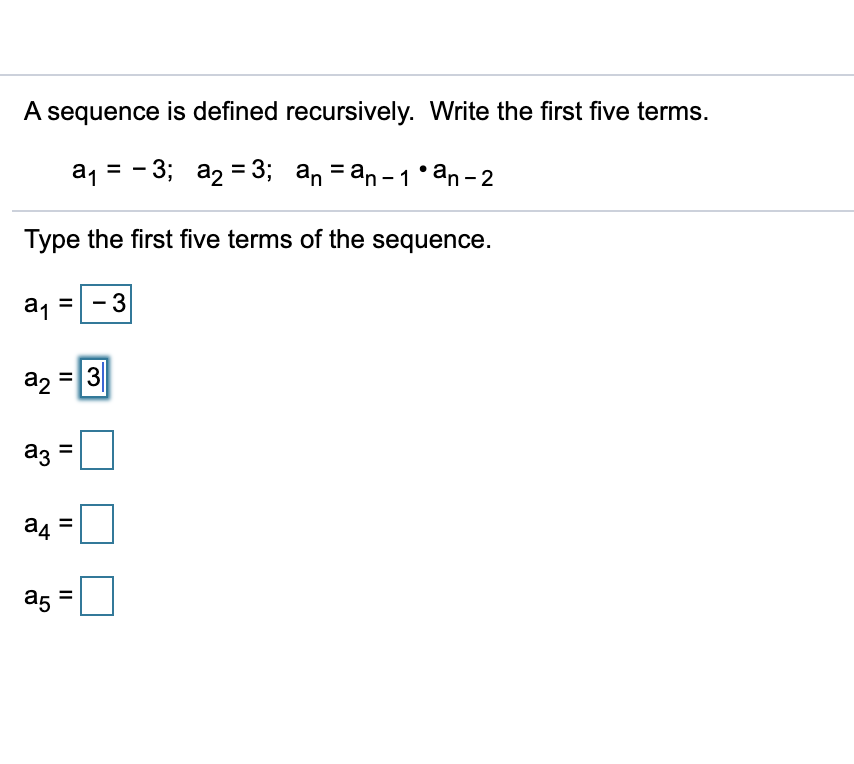This screenshot has height=764, width=854.
Task: Click the recursive formula an = an-1 · an-2
Action: coord(394,172)
